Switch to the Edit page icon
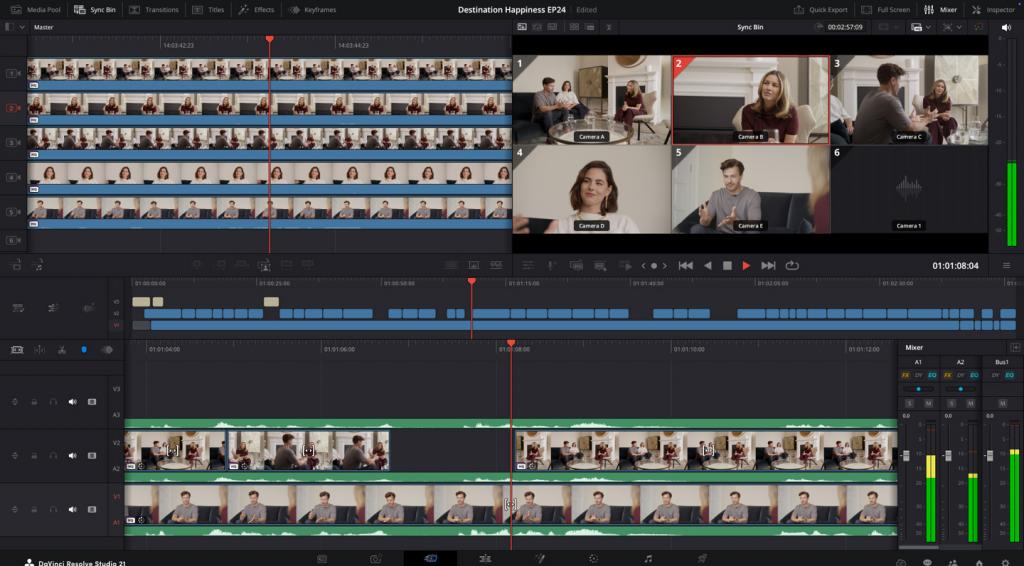The image size is (1024, 566). tap(485, 559)
